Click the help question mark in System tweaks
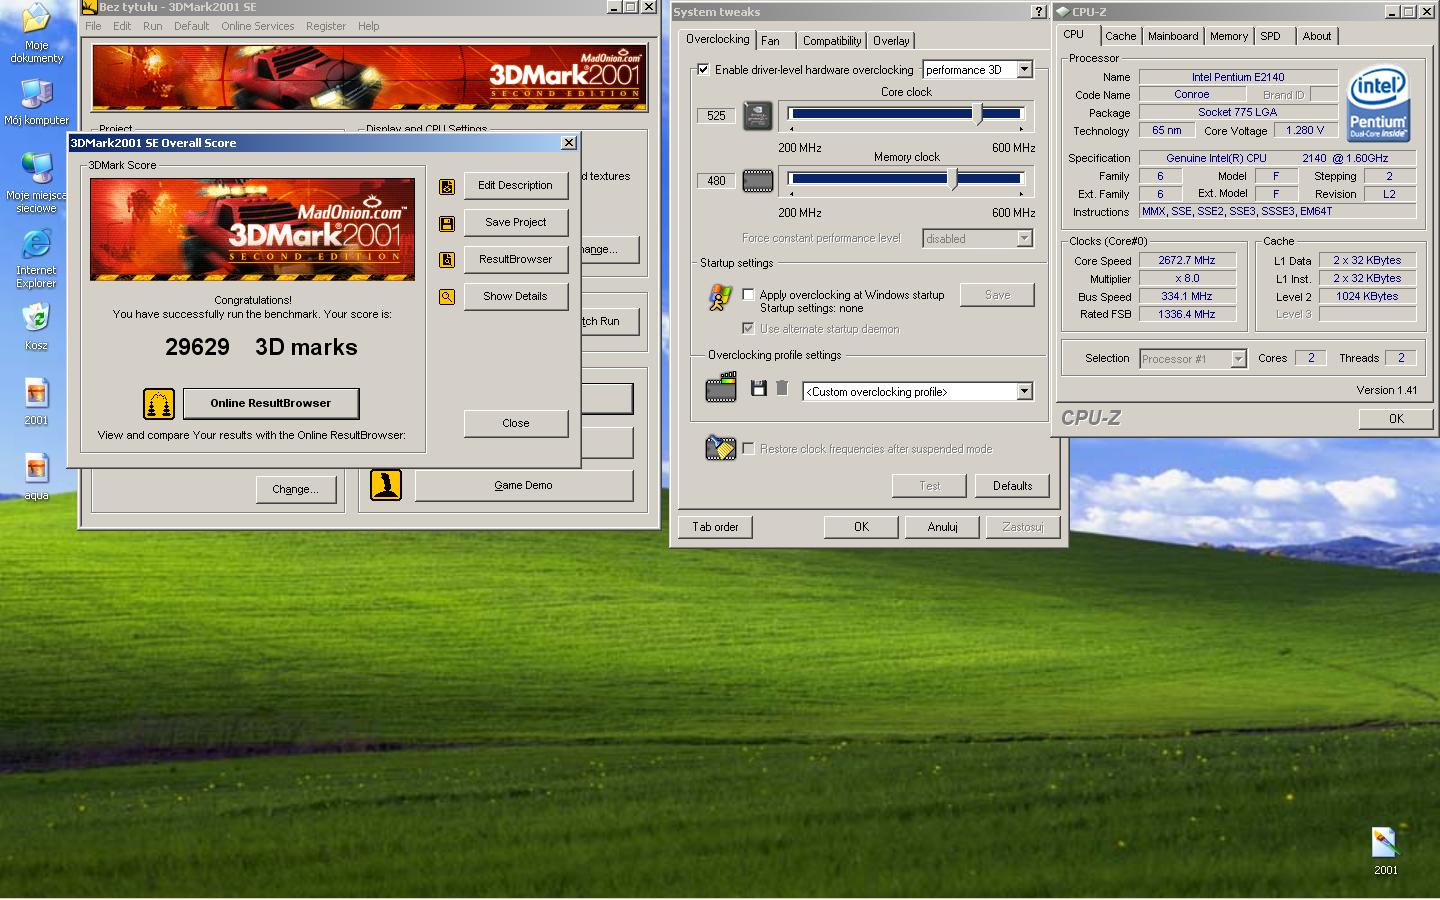The width and height of the screenshot is (1440, 900). point(1039,12)
